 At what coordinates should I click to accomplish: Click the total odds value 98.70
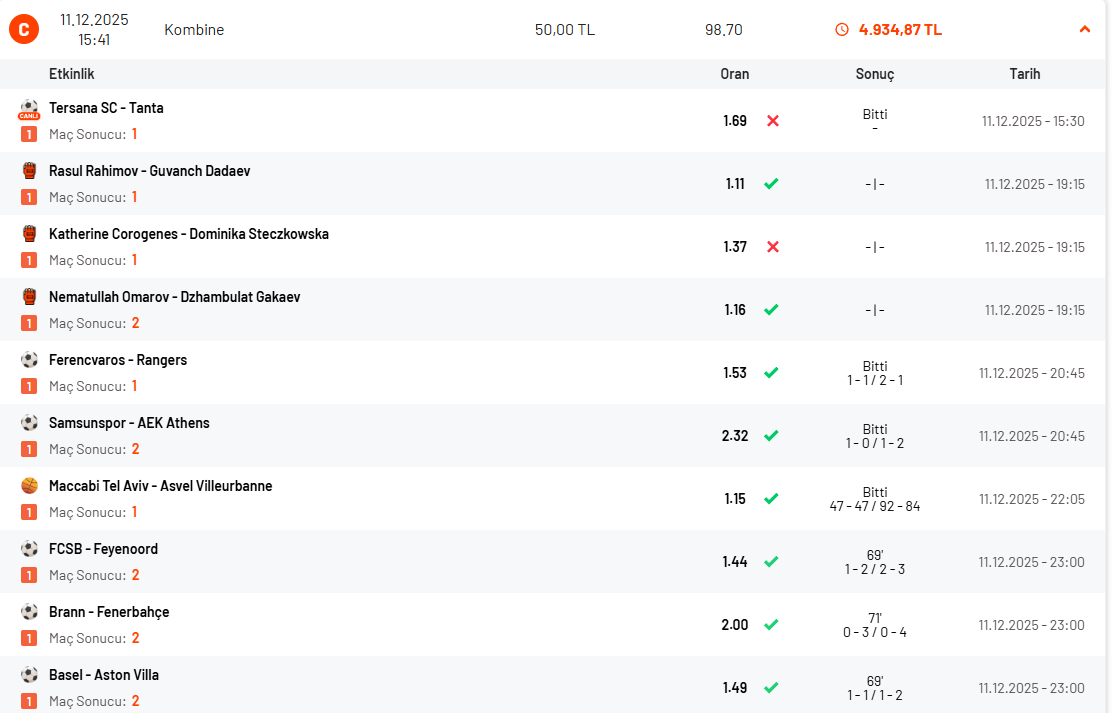723,30
